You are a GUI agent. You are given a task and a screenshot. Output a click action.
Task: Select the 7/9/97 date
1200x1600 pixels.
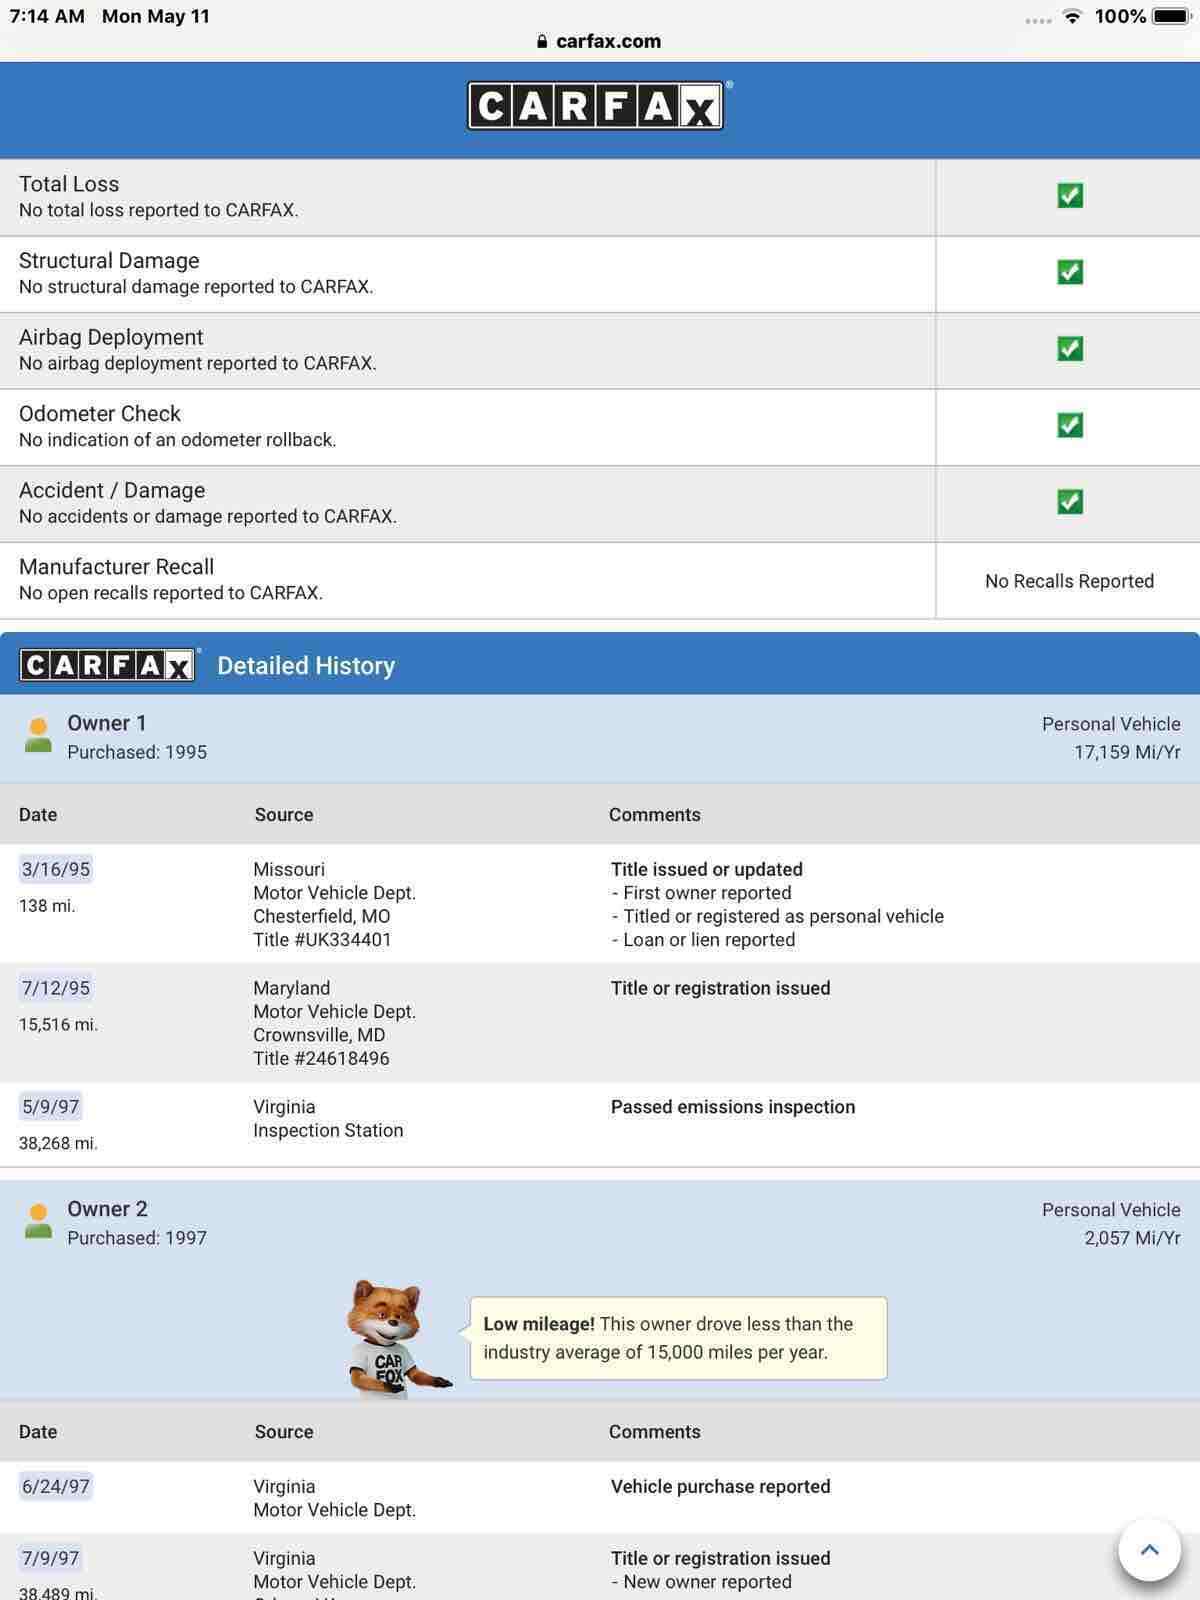tap(50, 1558)
